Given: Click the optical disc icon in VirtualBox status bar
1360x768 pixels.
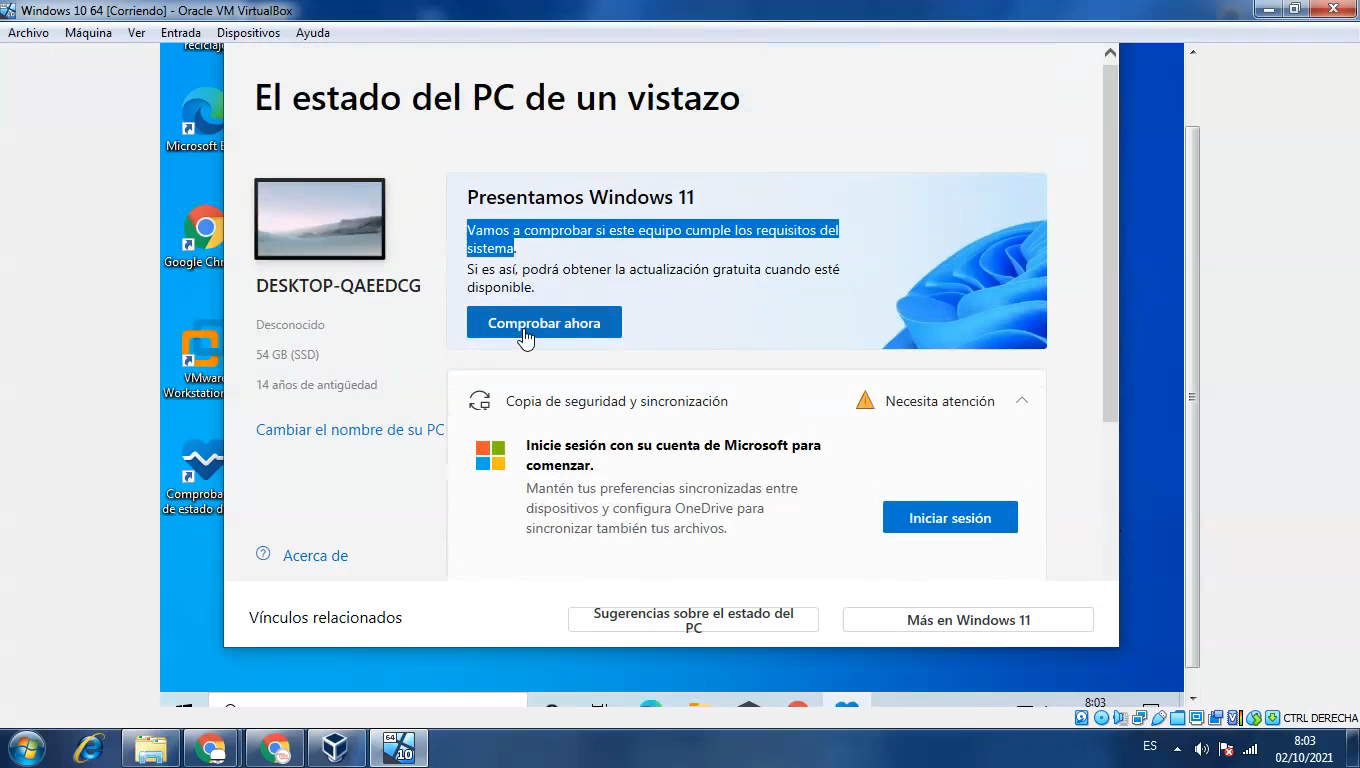Looking at the screenshot, I should pyautogui.click(x=1100, y=718).
